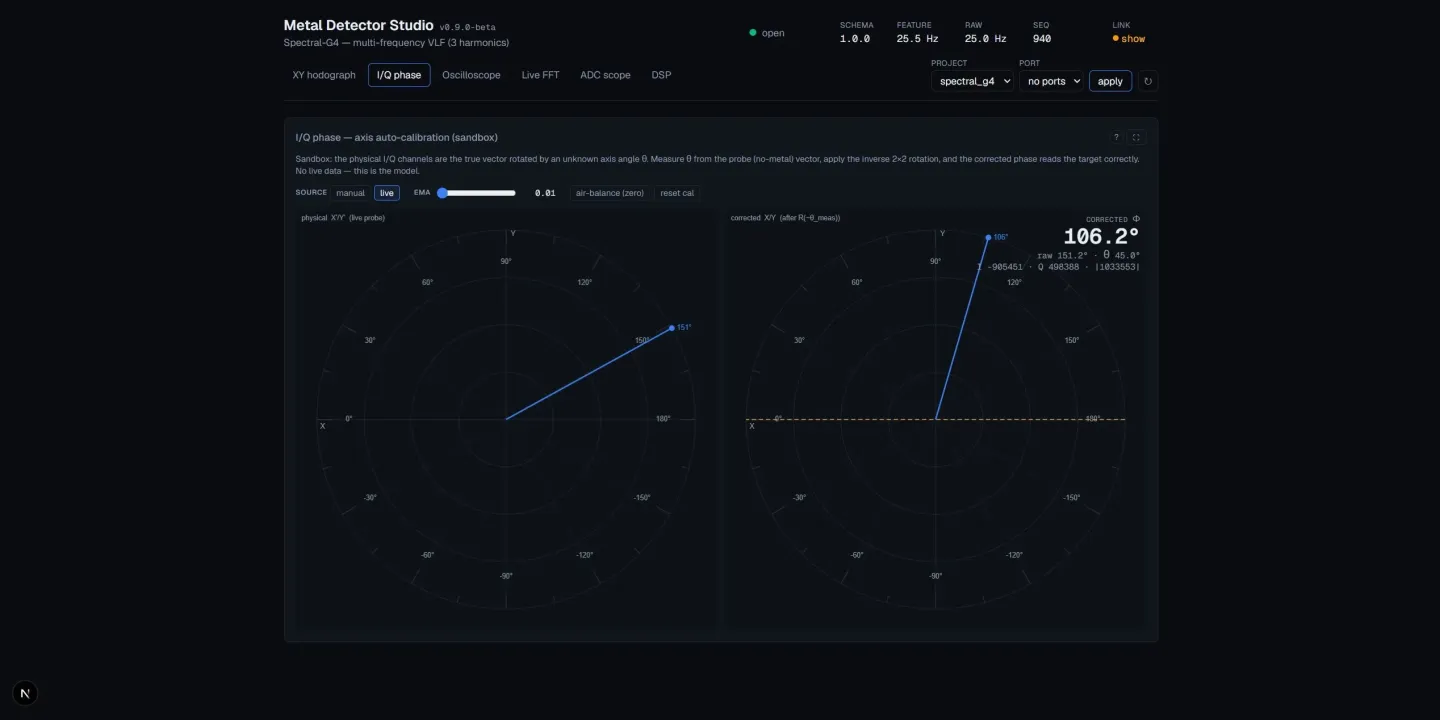Click the Next.js N logo badge
The height and width of the screenshot is (720, 1440).
click(25, 694)
